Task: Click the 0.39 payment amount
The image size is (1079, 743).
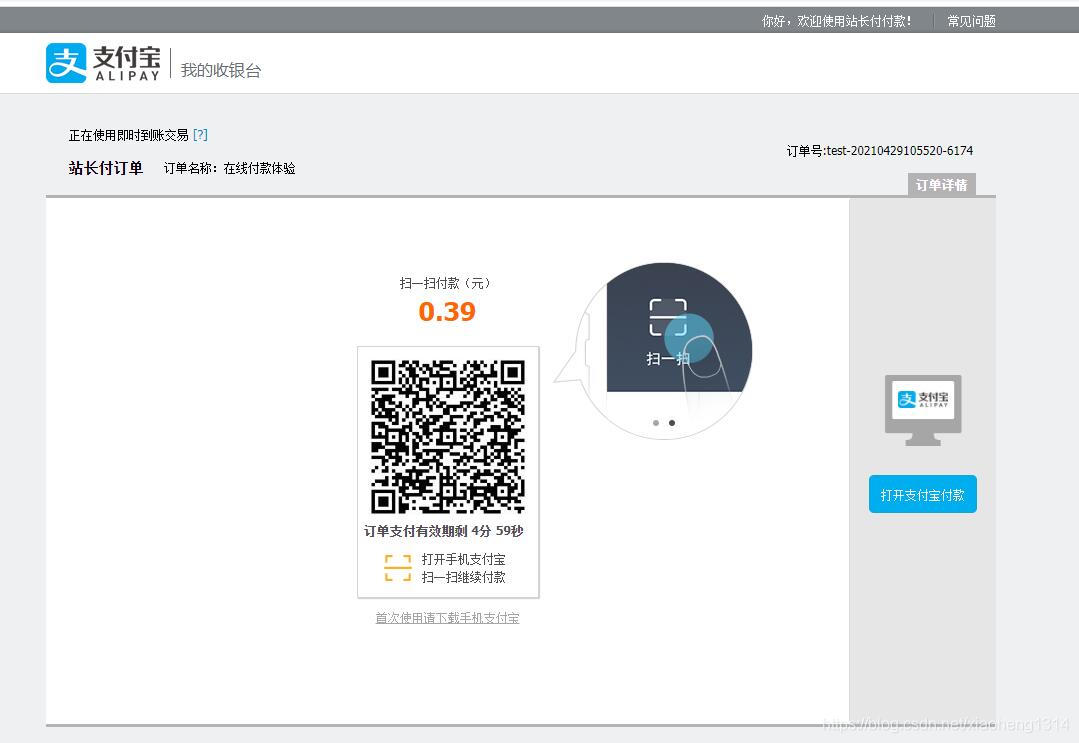Action: pos(447,312)
